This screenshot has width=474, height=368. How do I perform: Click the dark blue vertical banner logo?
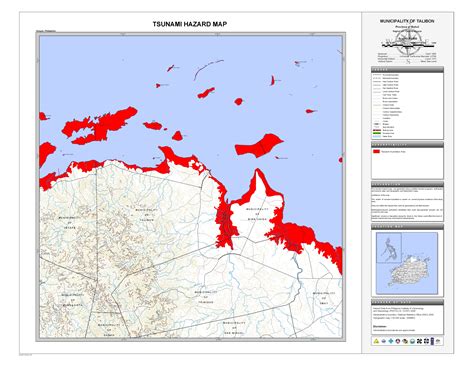click(x=432, y=341)
